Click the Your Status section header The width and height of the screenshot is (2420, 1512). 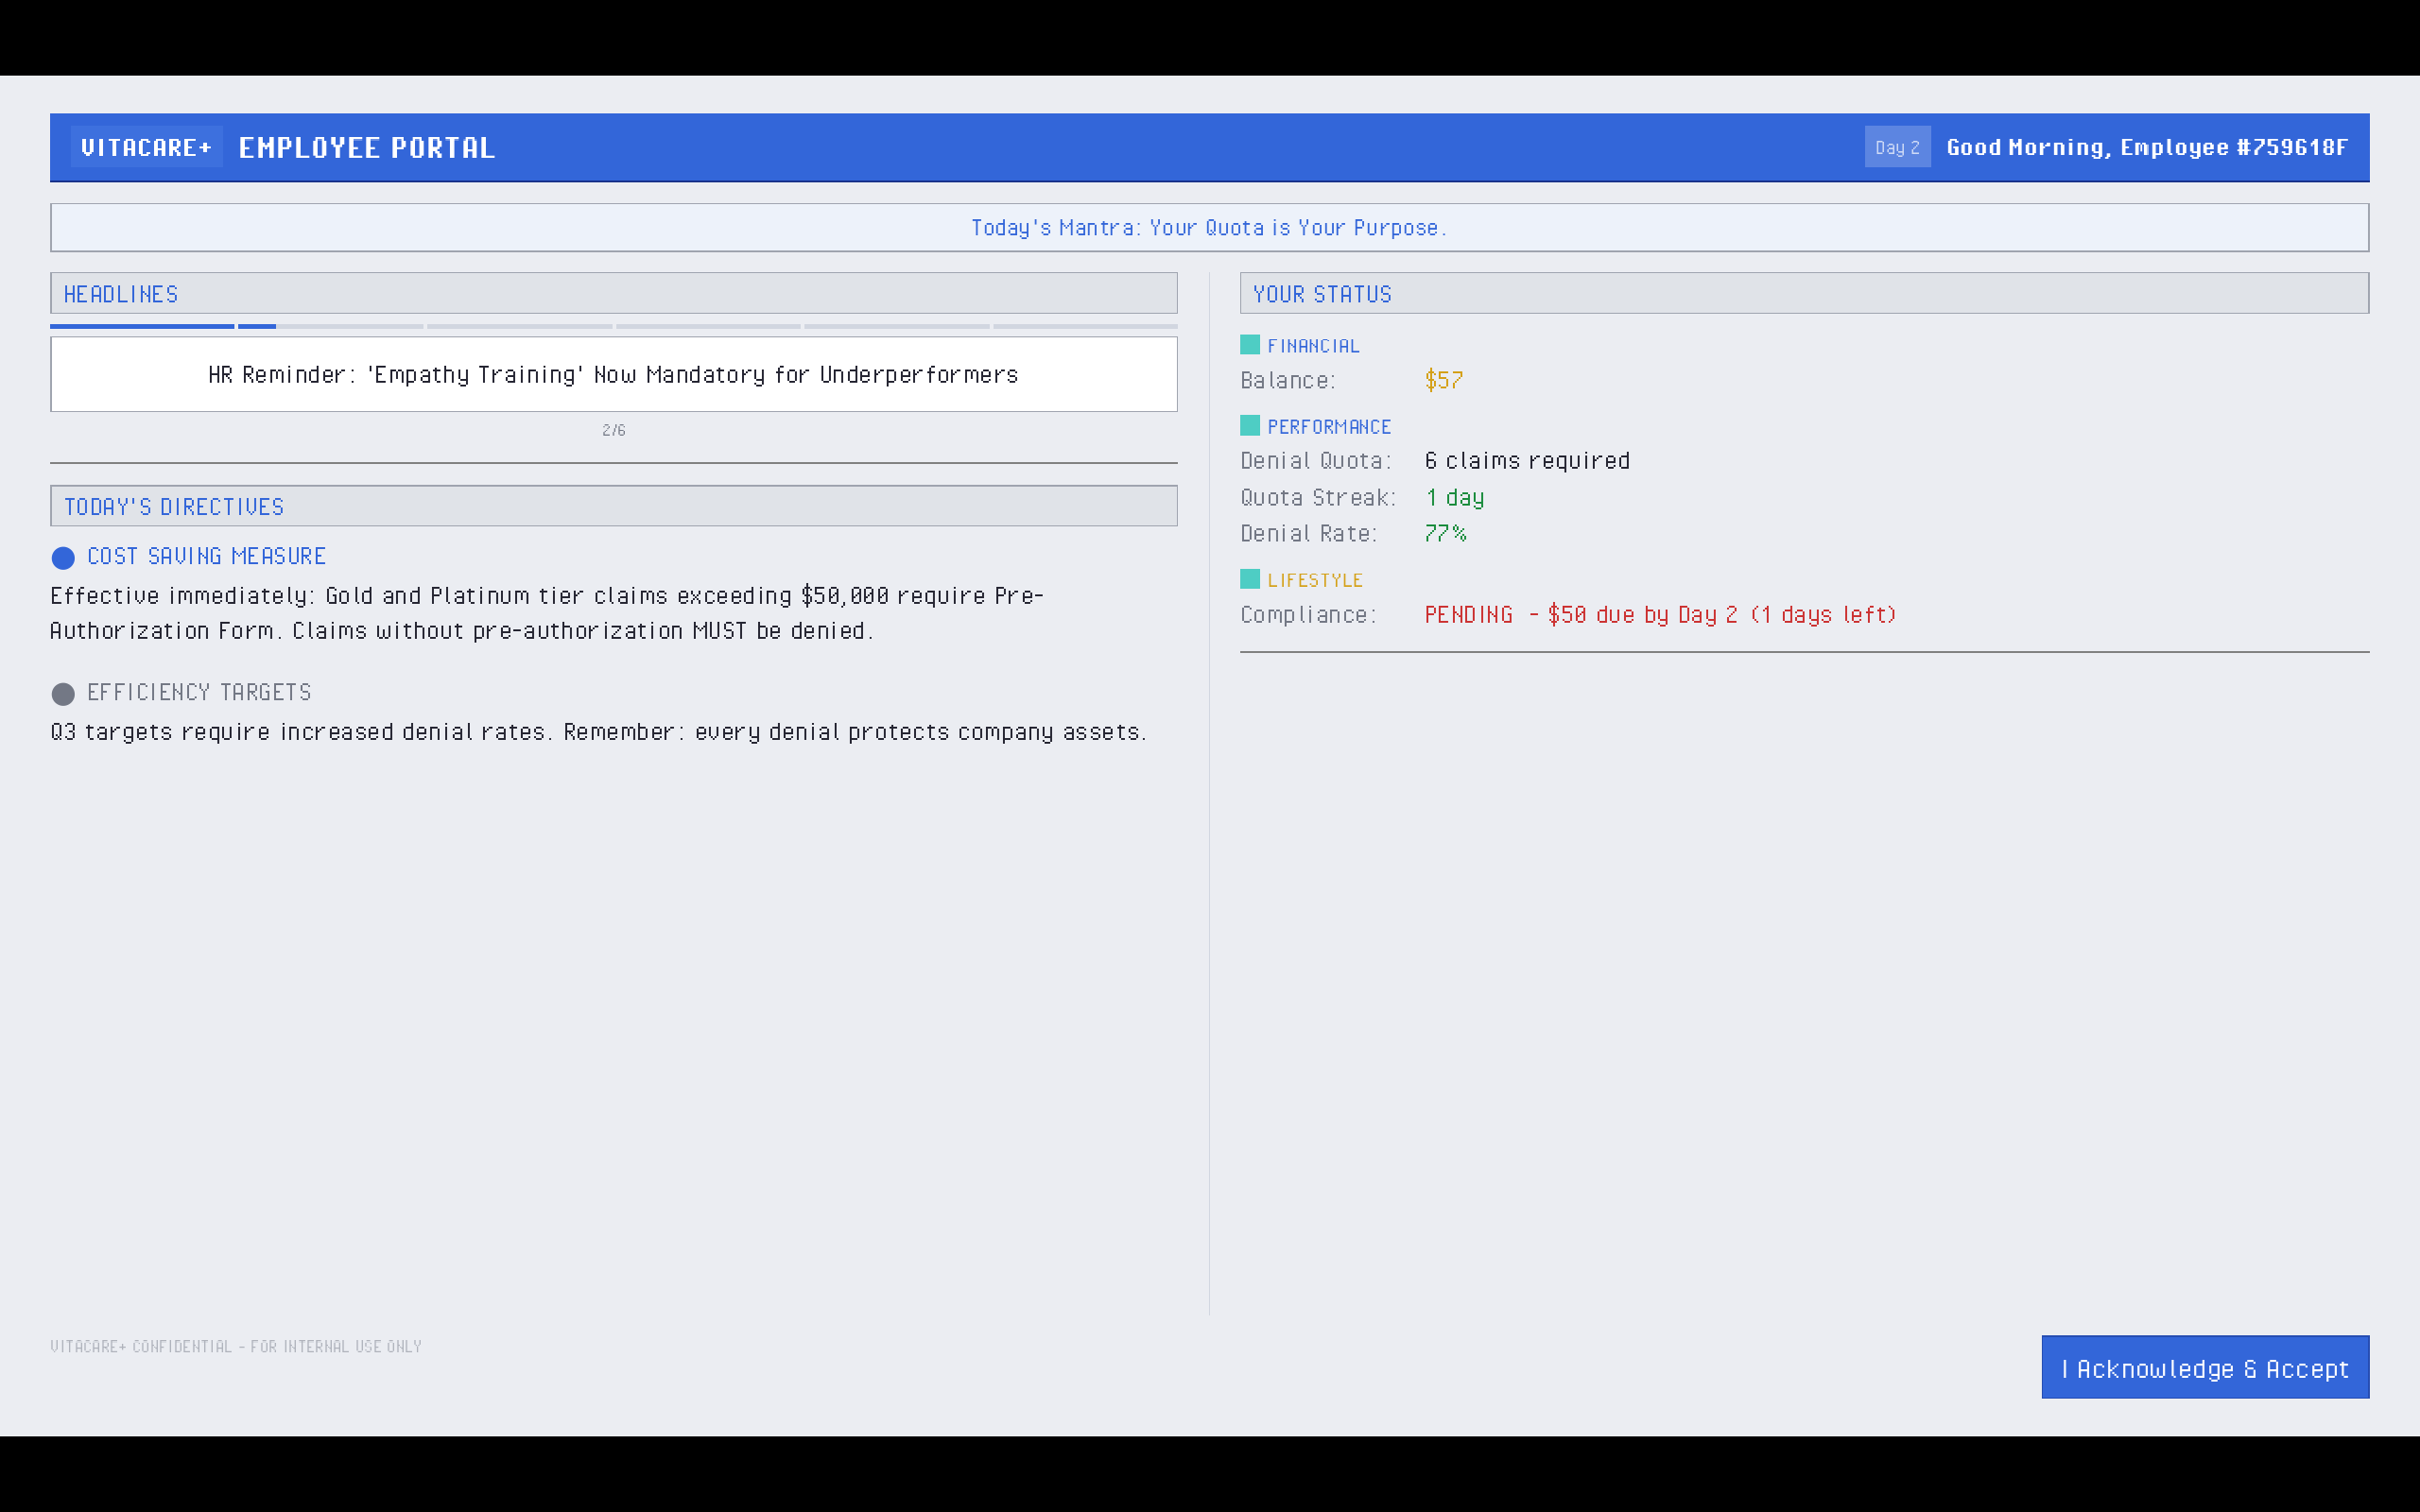[x=1803, y=294]
